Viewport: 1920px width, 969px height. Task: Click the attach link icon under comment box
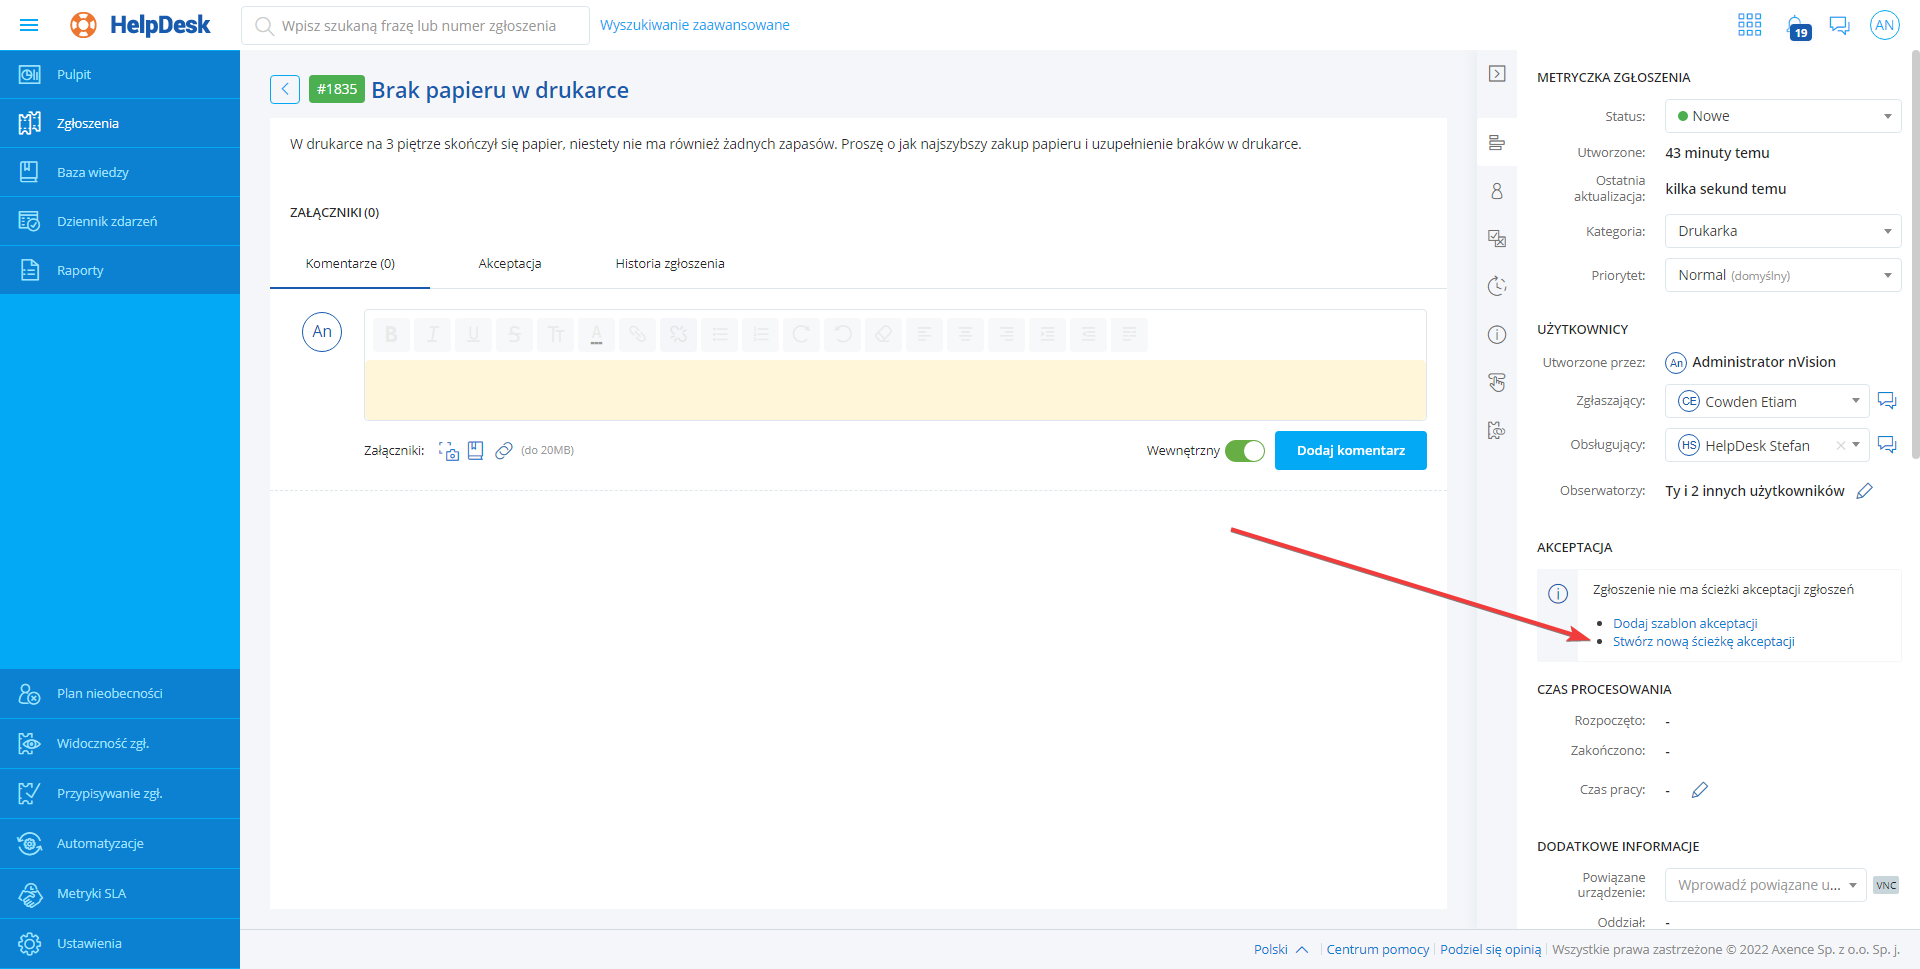[x=504, y=451]
